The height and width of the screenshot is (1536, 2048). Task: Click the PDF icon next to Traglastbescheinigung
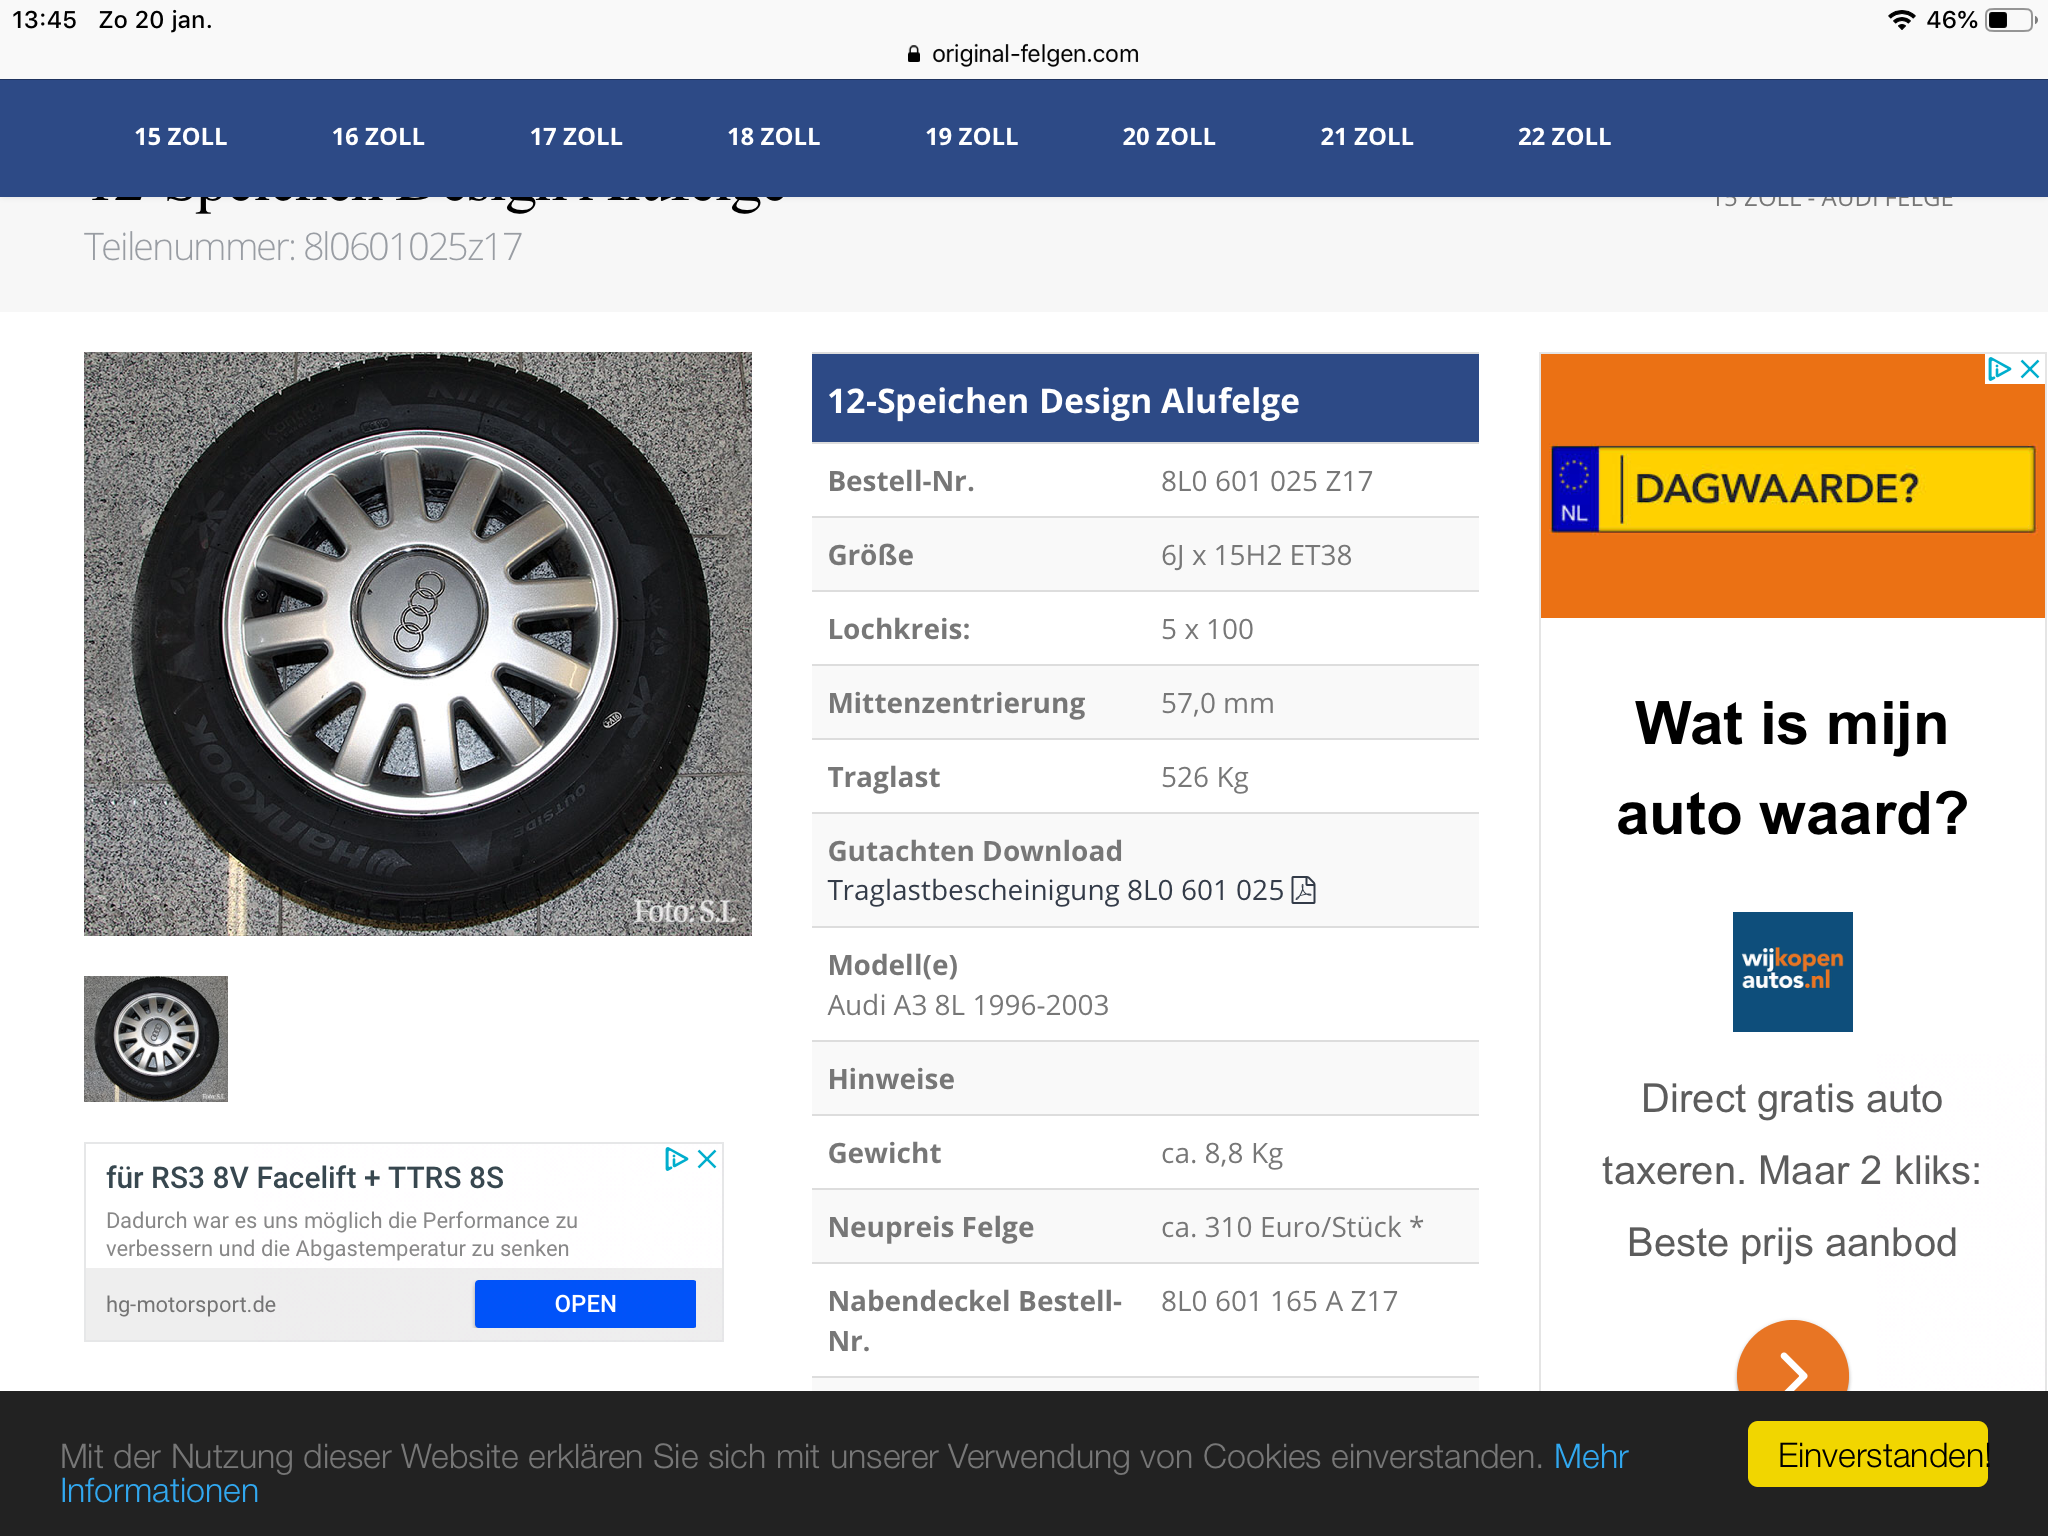click(1303, 890)
